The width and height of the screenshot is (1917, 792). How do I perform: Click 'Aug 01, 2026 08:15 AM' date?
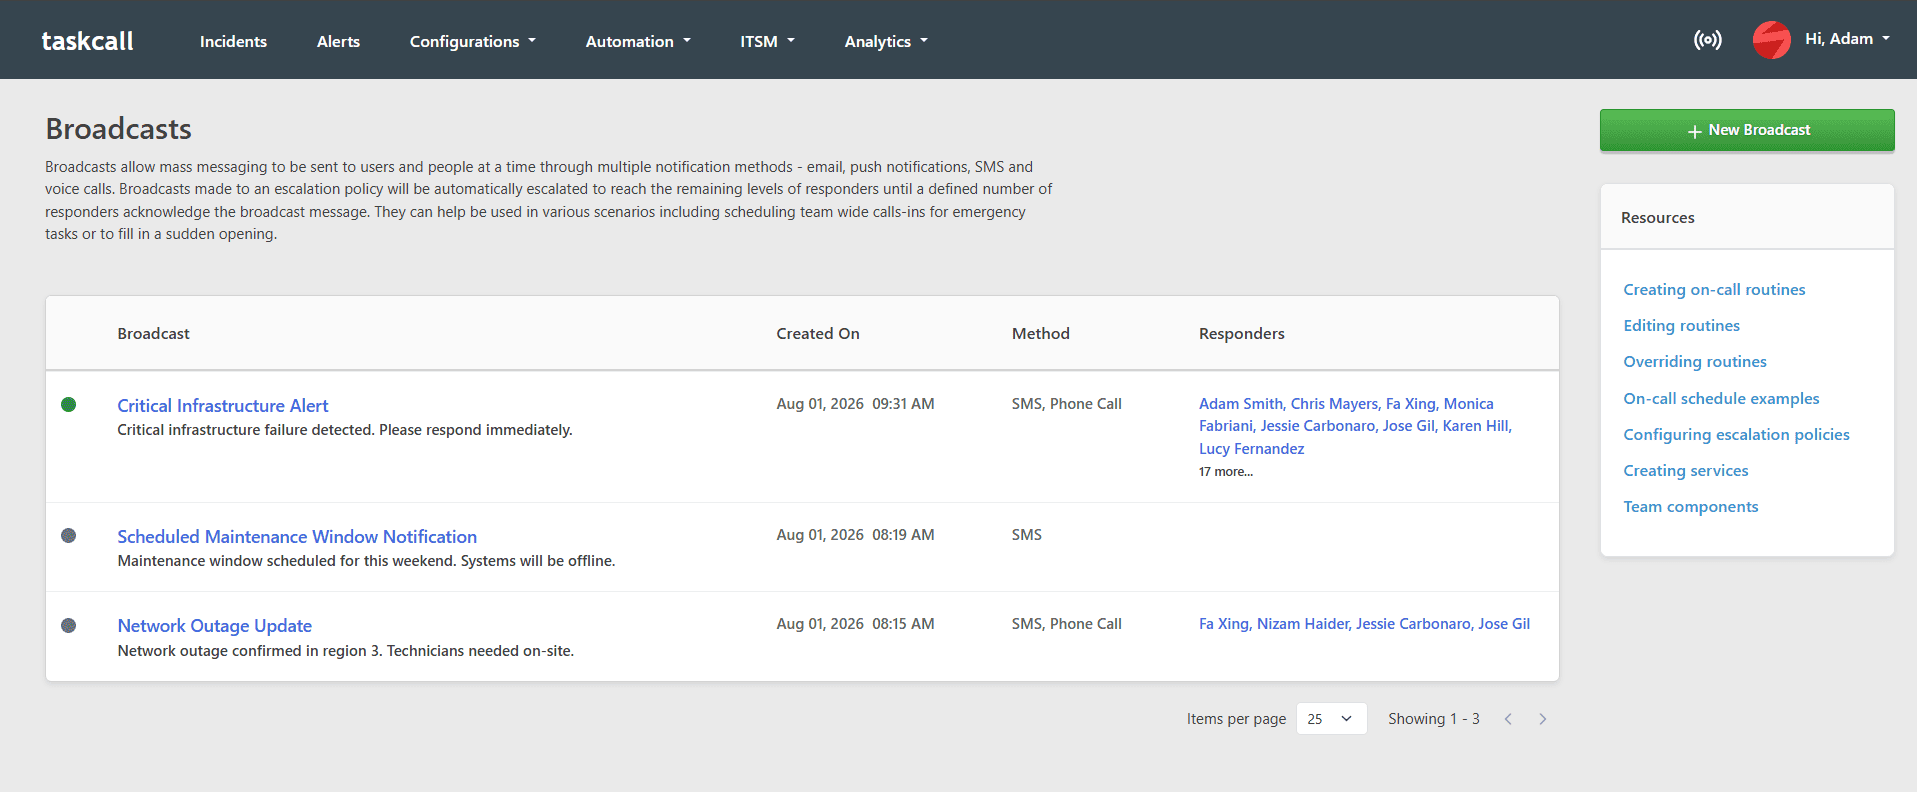click(855, 624)
